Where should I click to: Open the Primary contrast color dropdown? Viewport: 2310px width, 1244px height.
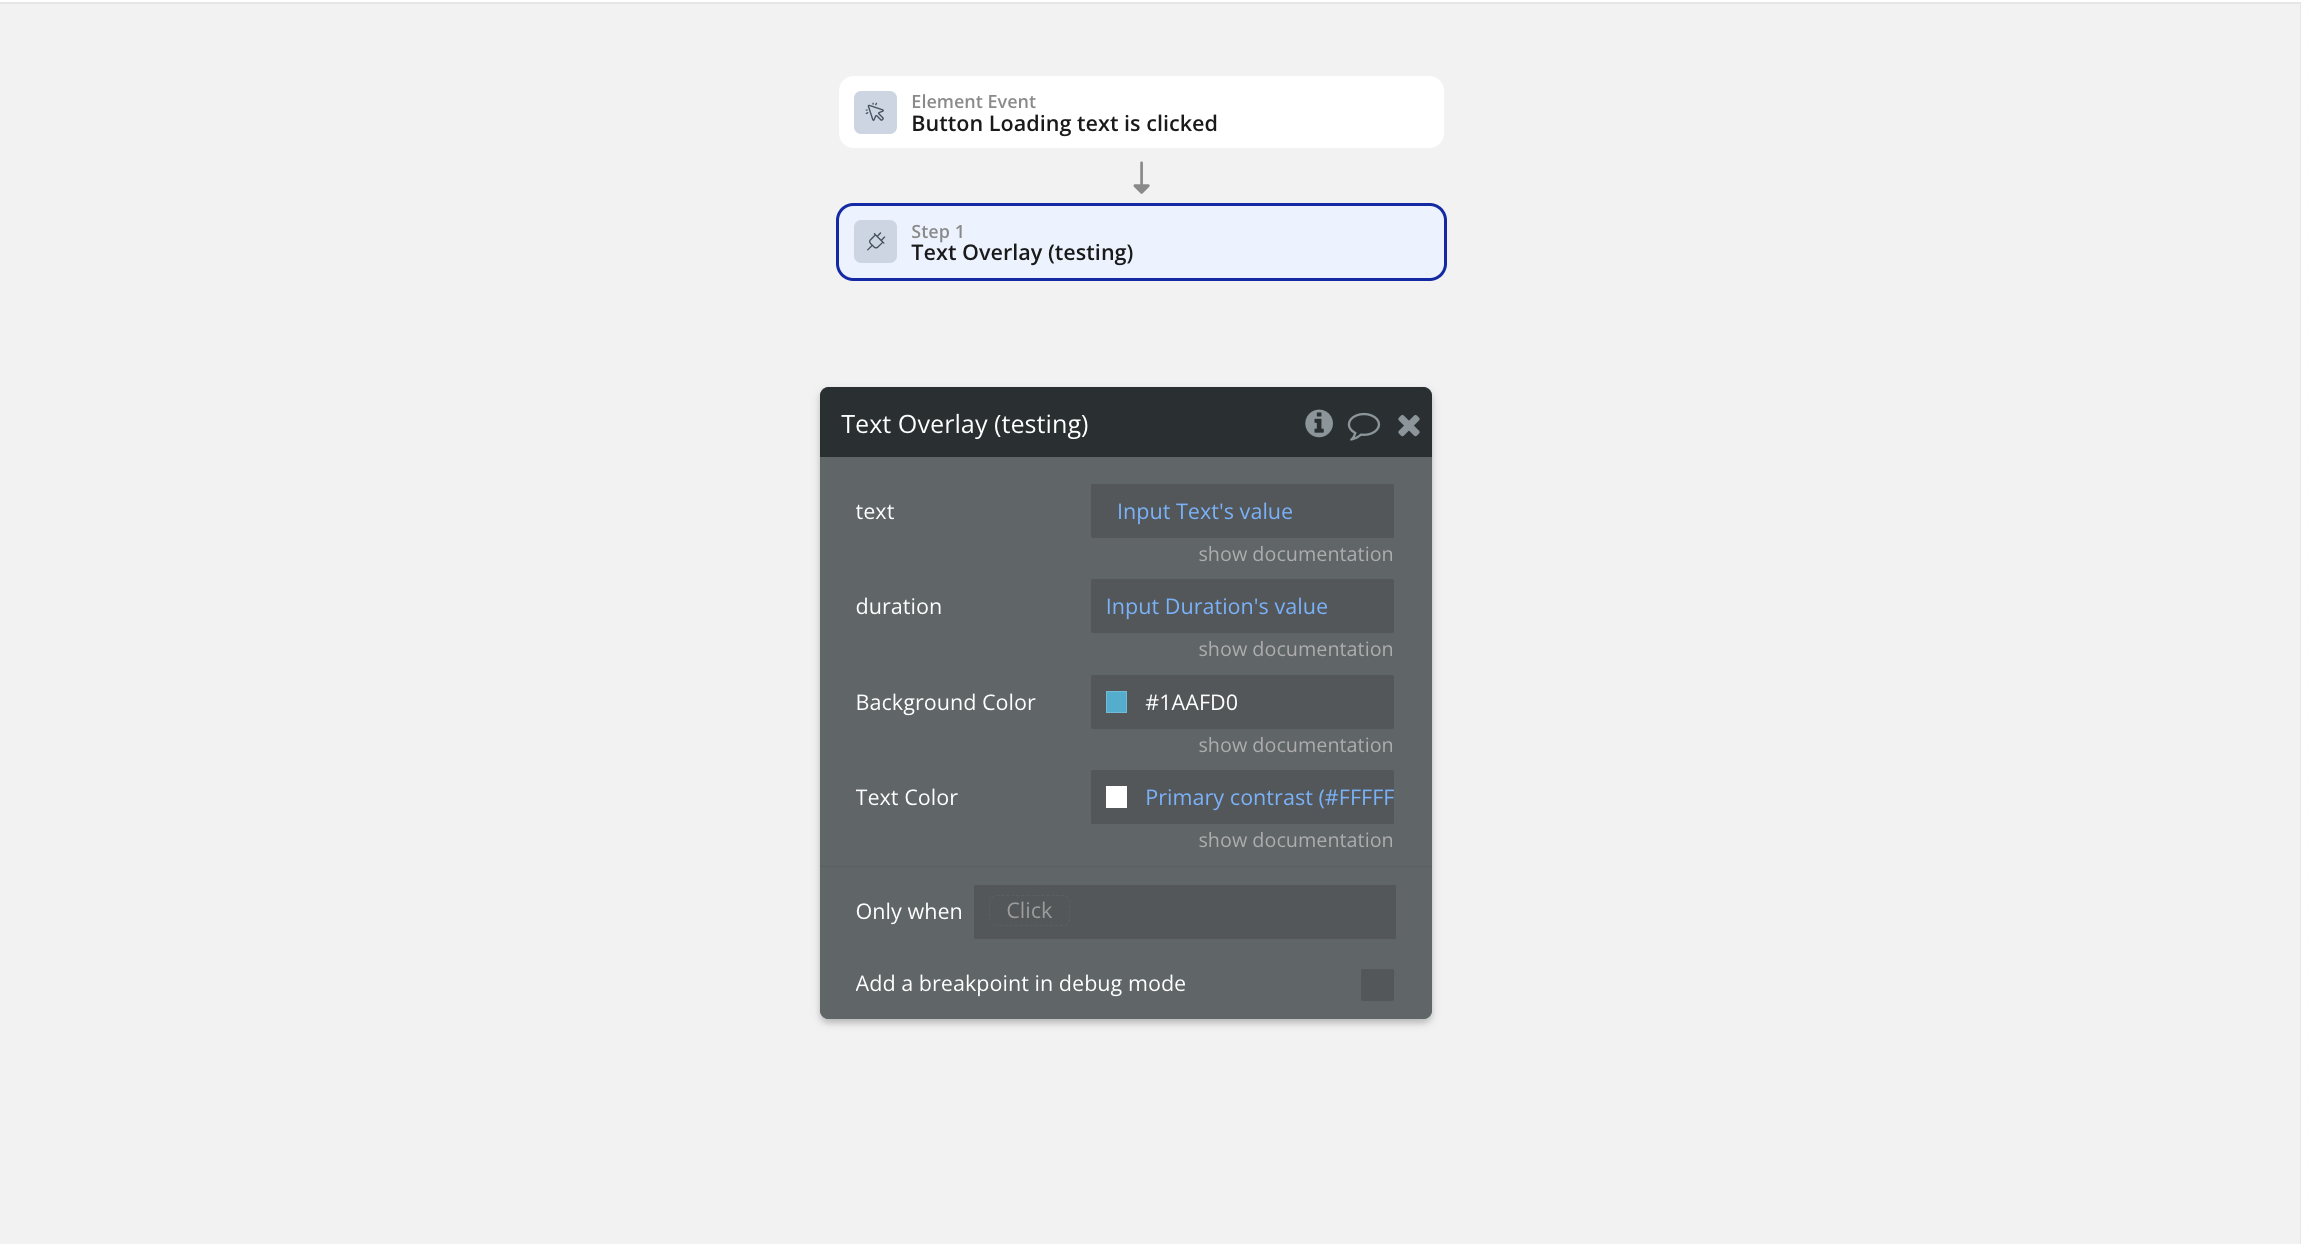point(1268,797)
